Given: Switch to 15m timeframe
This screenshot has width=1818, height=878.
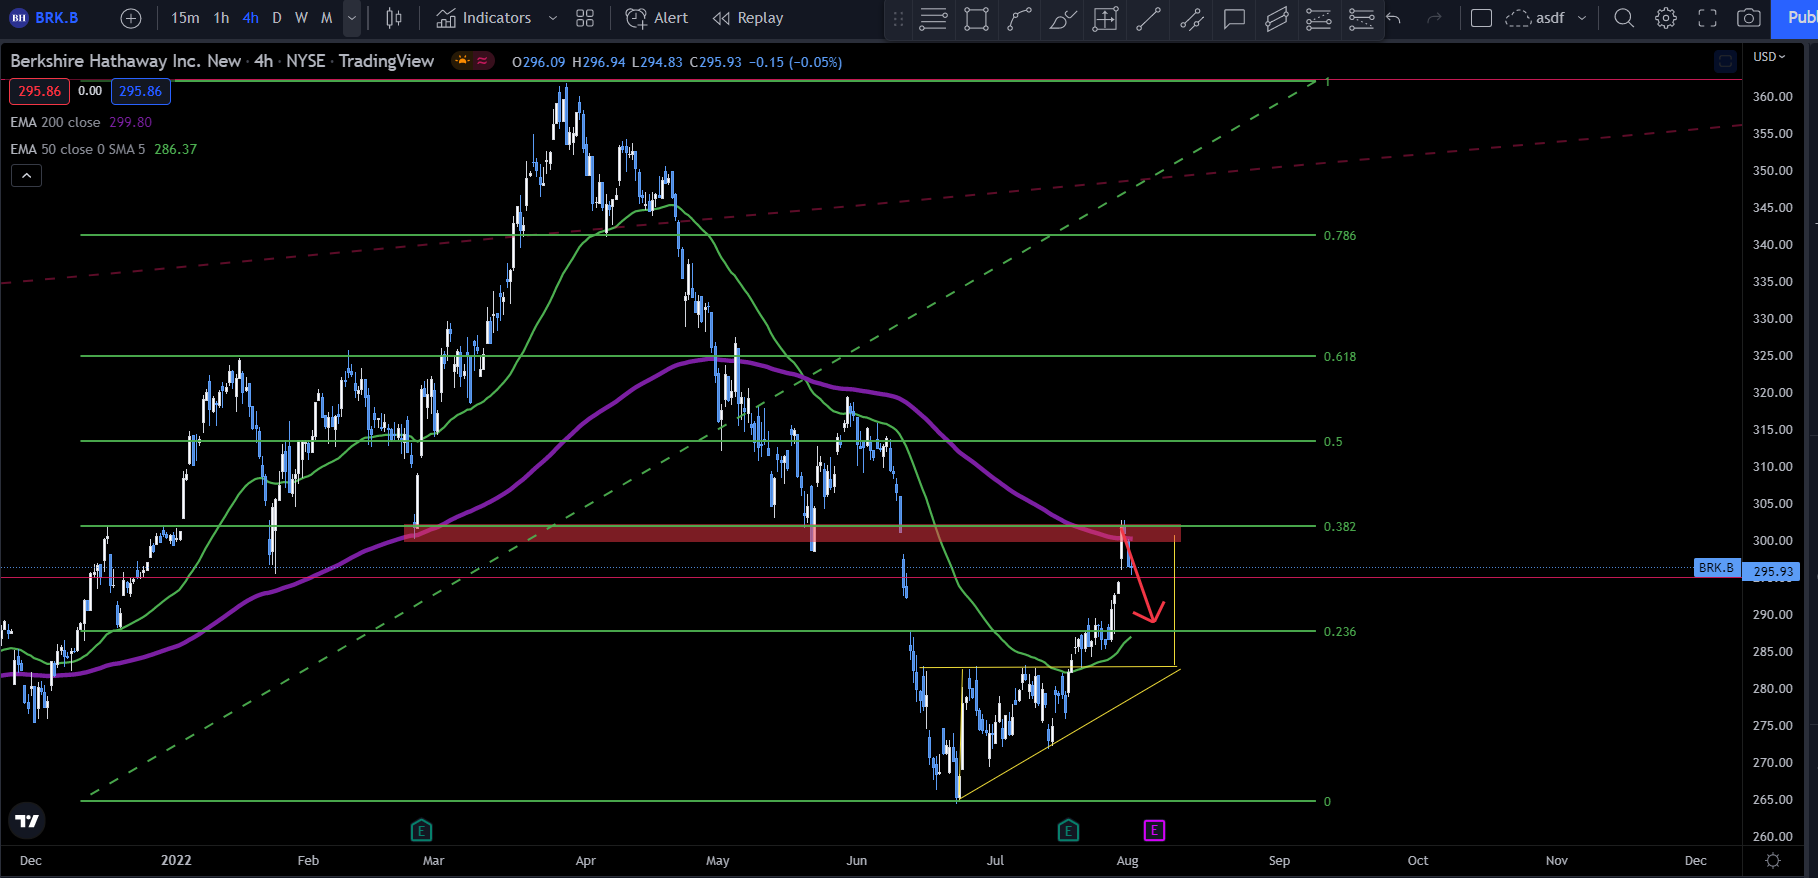Looking at the screenshot, I should coord(185,18).
